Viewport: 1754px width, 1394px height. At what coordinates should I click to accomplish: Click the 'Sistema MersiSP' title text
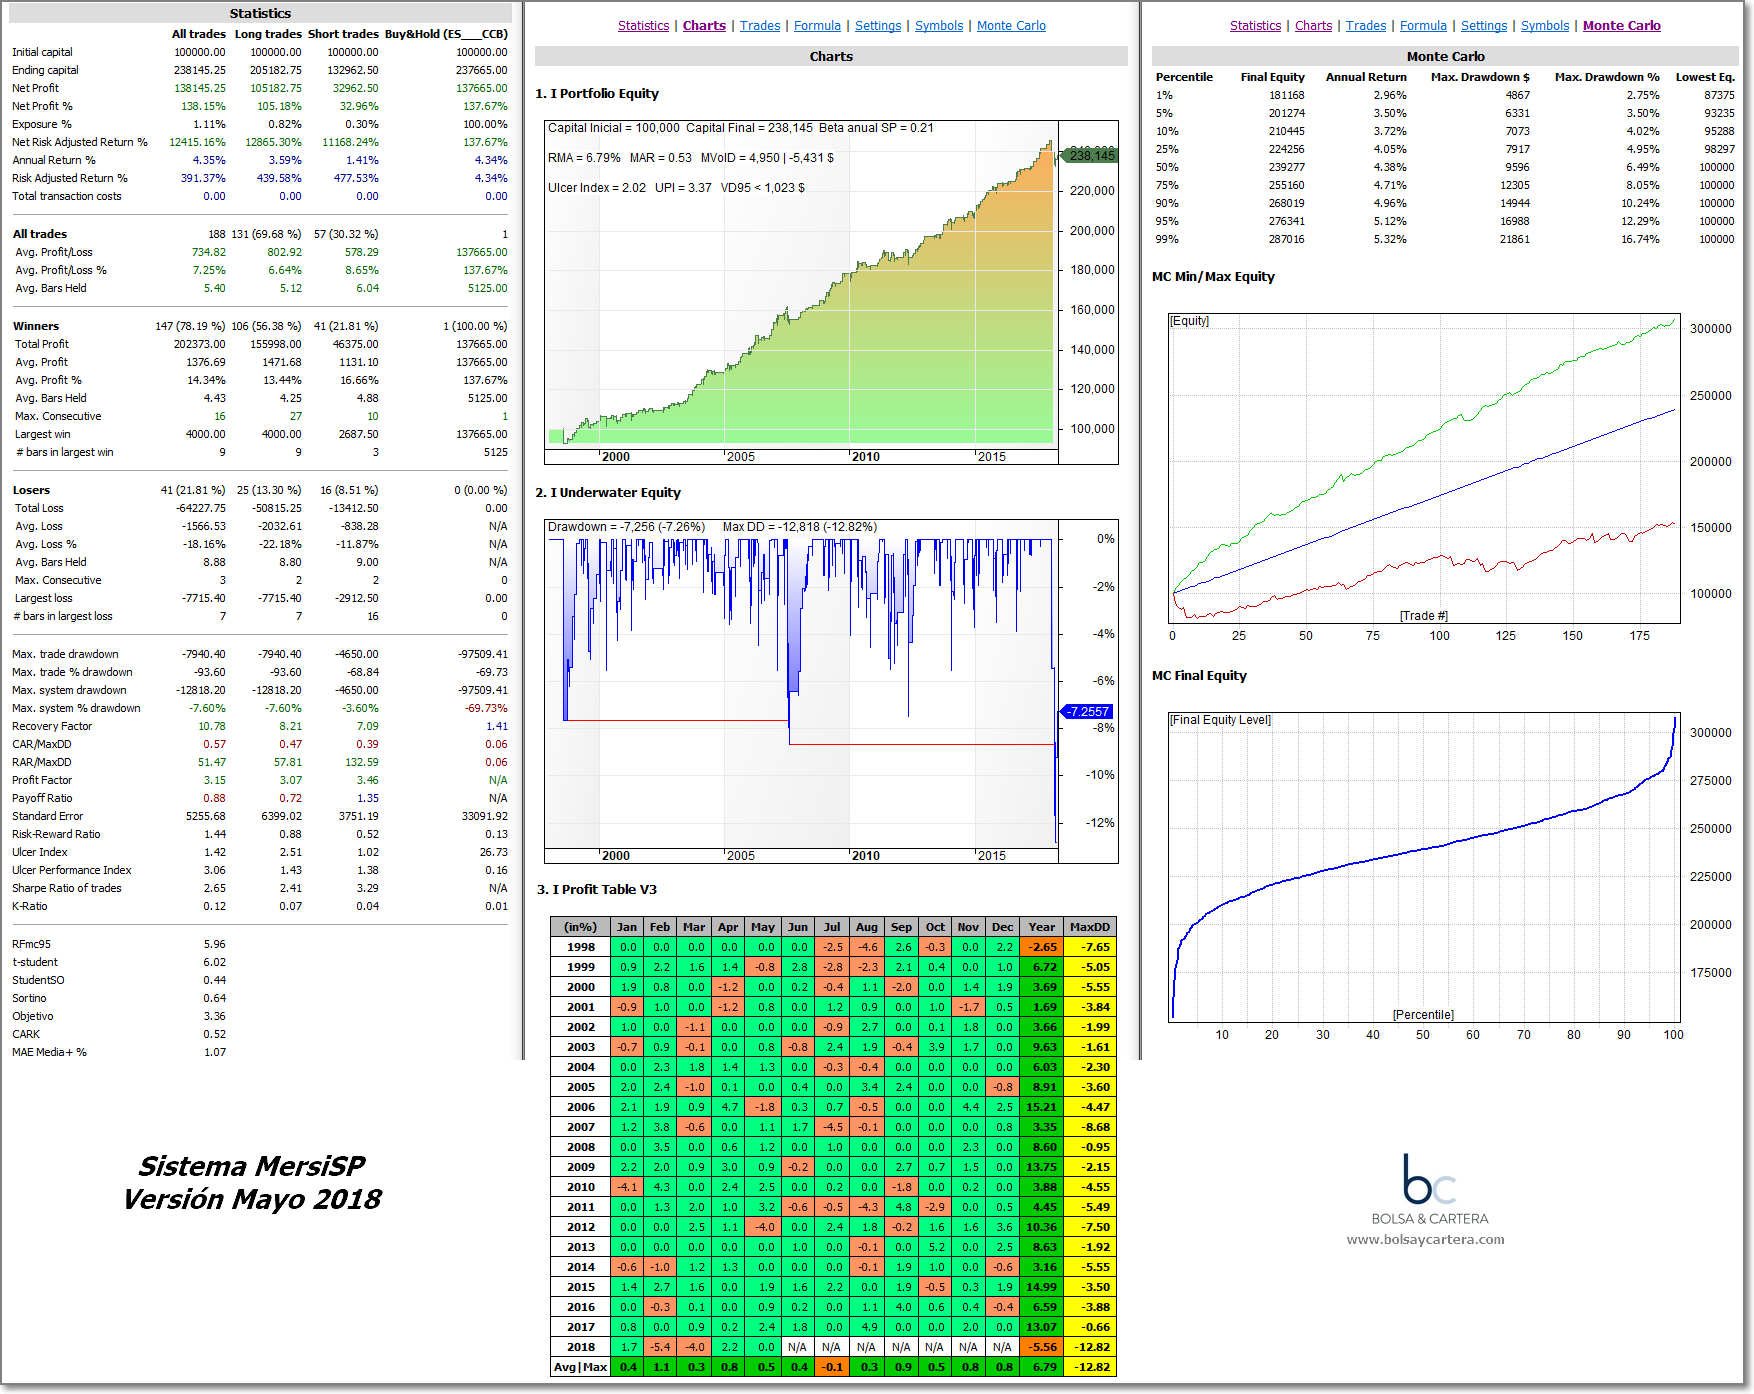coord(252,1167)
